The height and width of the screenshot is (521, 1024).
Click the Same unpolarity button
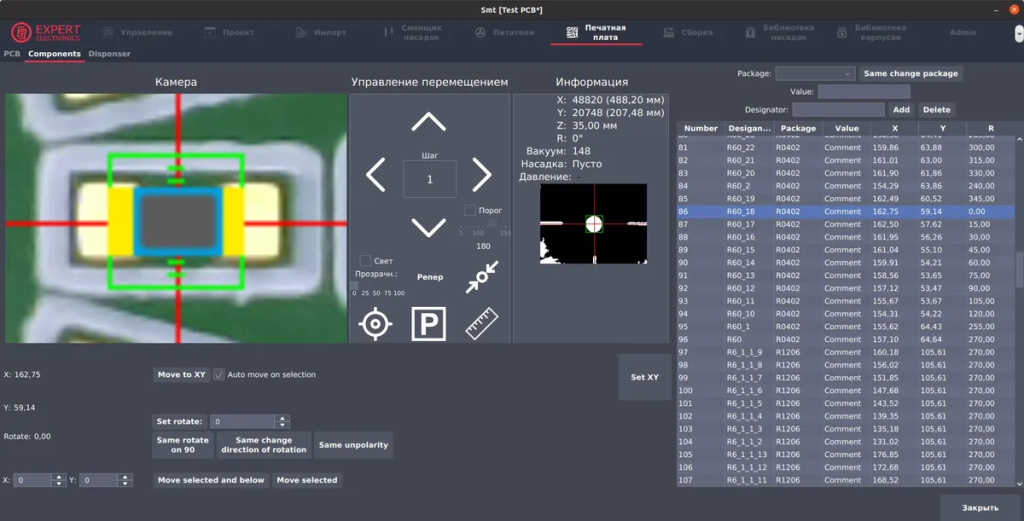coord(353,445)
